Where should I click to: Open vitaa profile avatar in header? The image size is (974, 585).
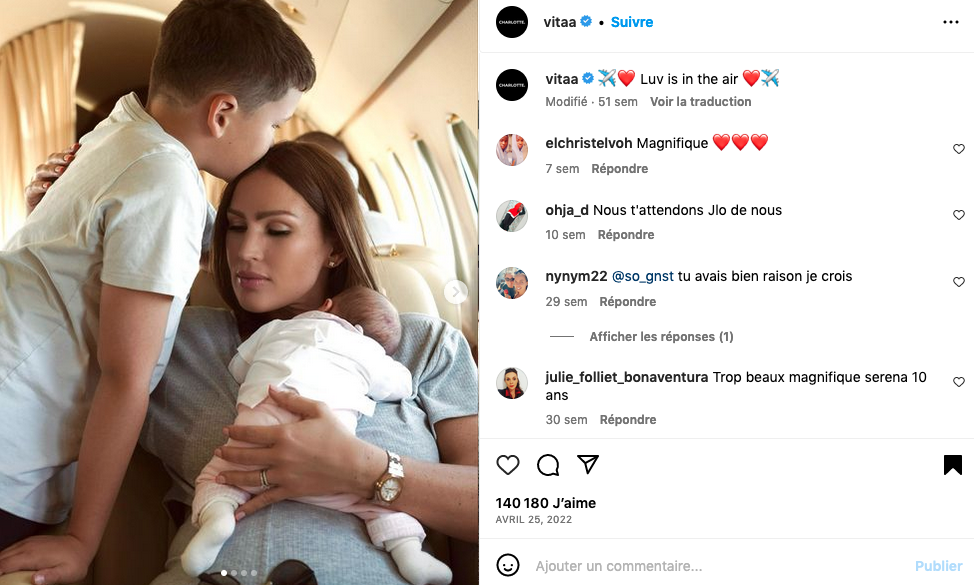coord(512,22)
